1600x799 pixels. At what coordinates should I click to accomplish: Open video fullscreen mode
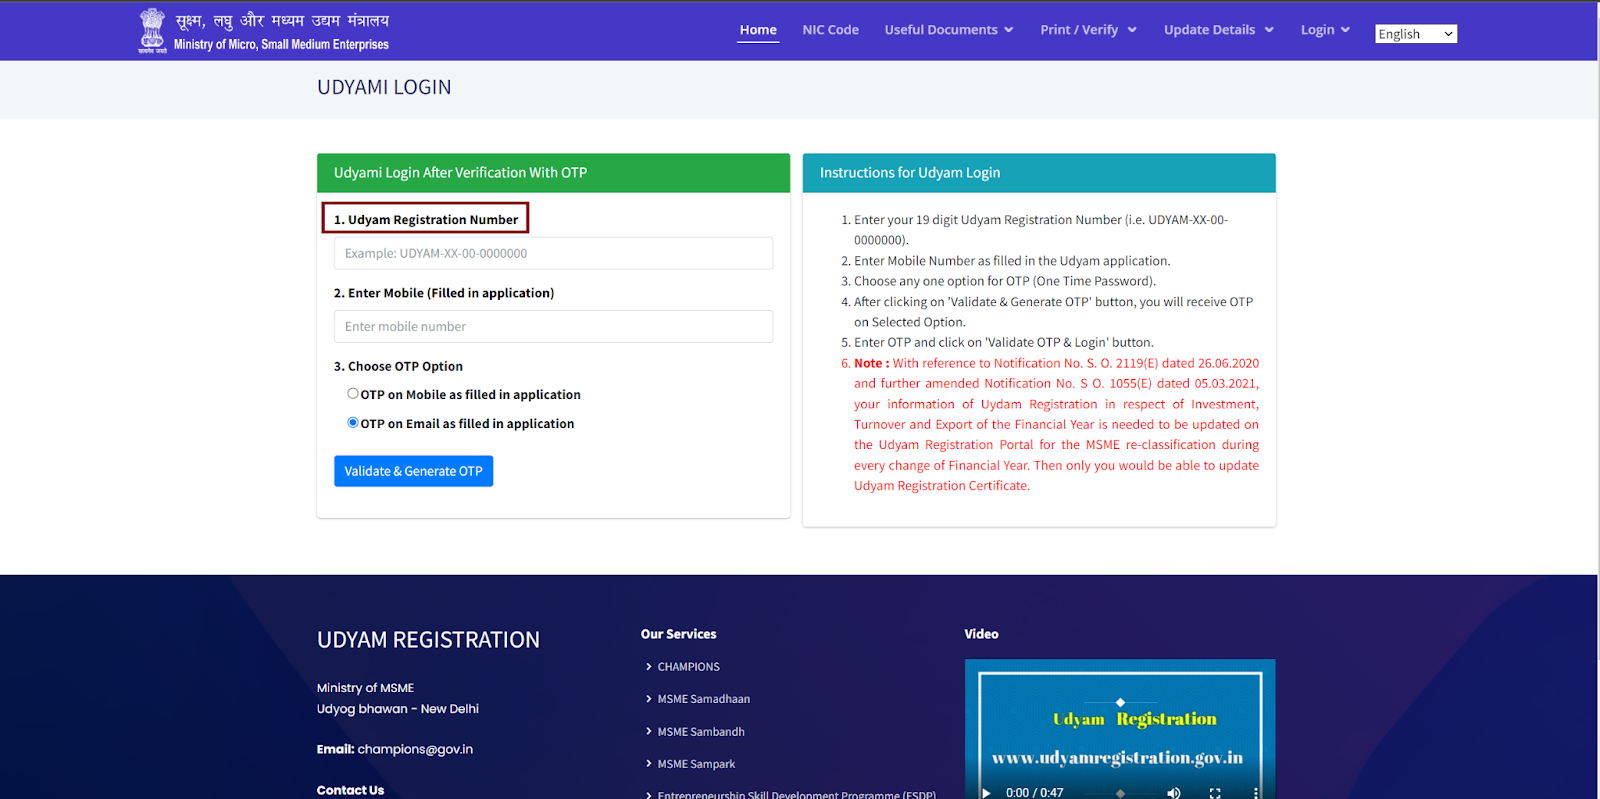1215,792
